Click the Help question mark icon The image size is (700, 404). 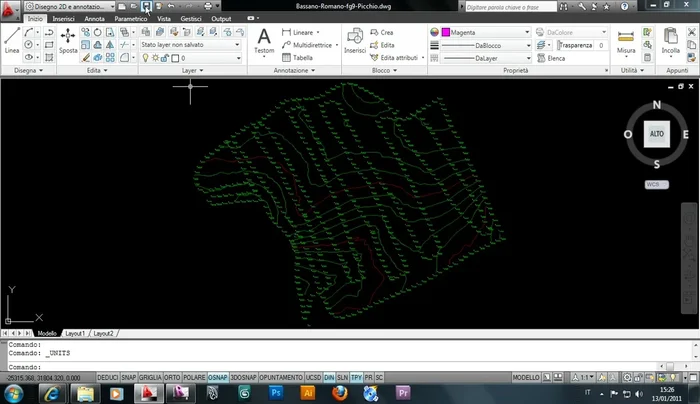pos(625,7)
